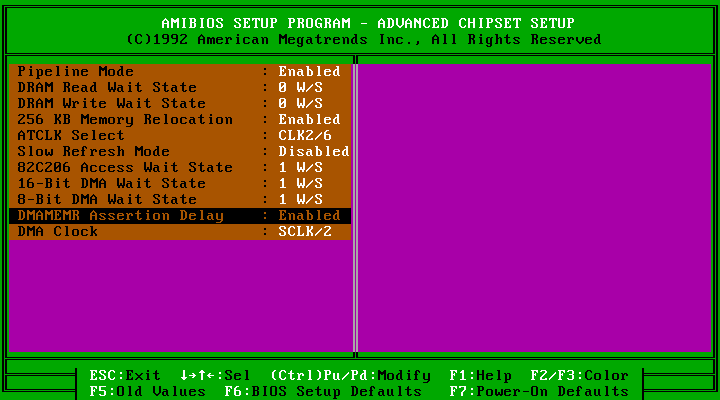Image resolution: width=720 pixels, height=400 pixels.
Task: Choose 256 KB Memory Relocation entry
Action: (x=125, y=120)
